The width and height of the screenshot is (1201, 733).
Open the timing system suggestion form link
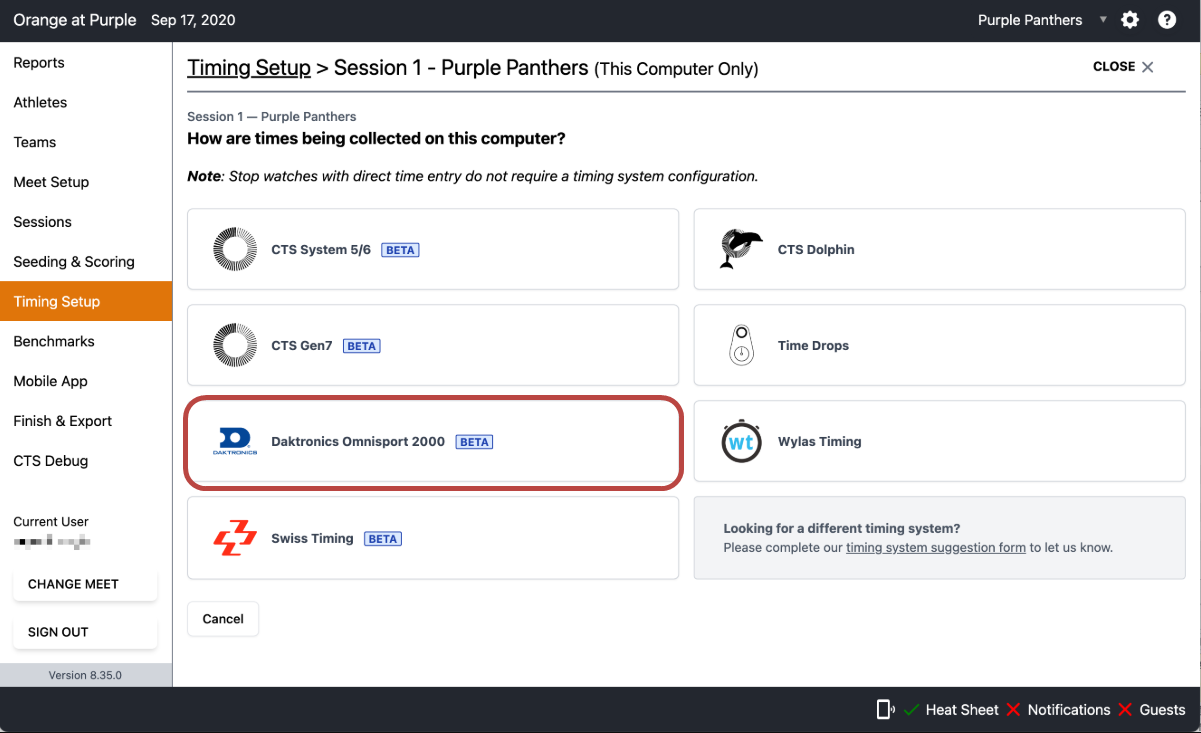coord(935,548)
